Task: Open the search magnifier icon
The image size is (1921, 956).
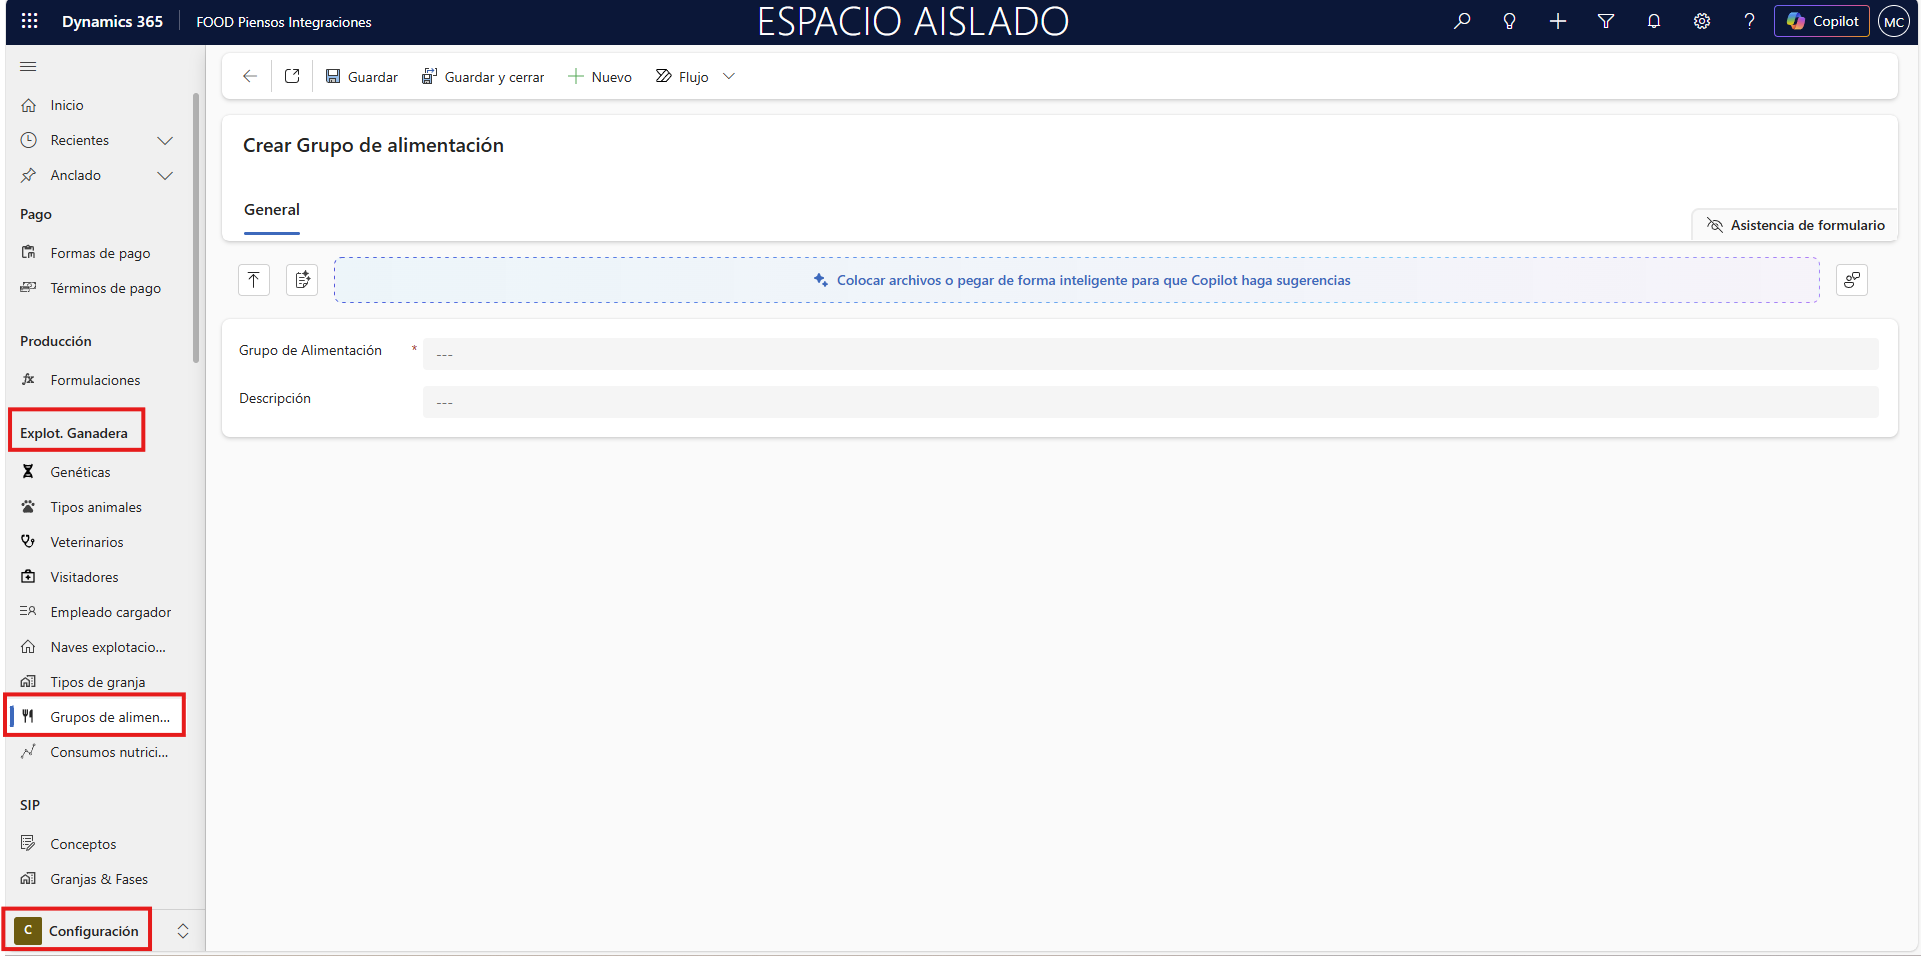Action: pyautogui.click(x=1462, y=21)
